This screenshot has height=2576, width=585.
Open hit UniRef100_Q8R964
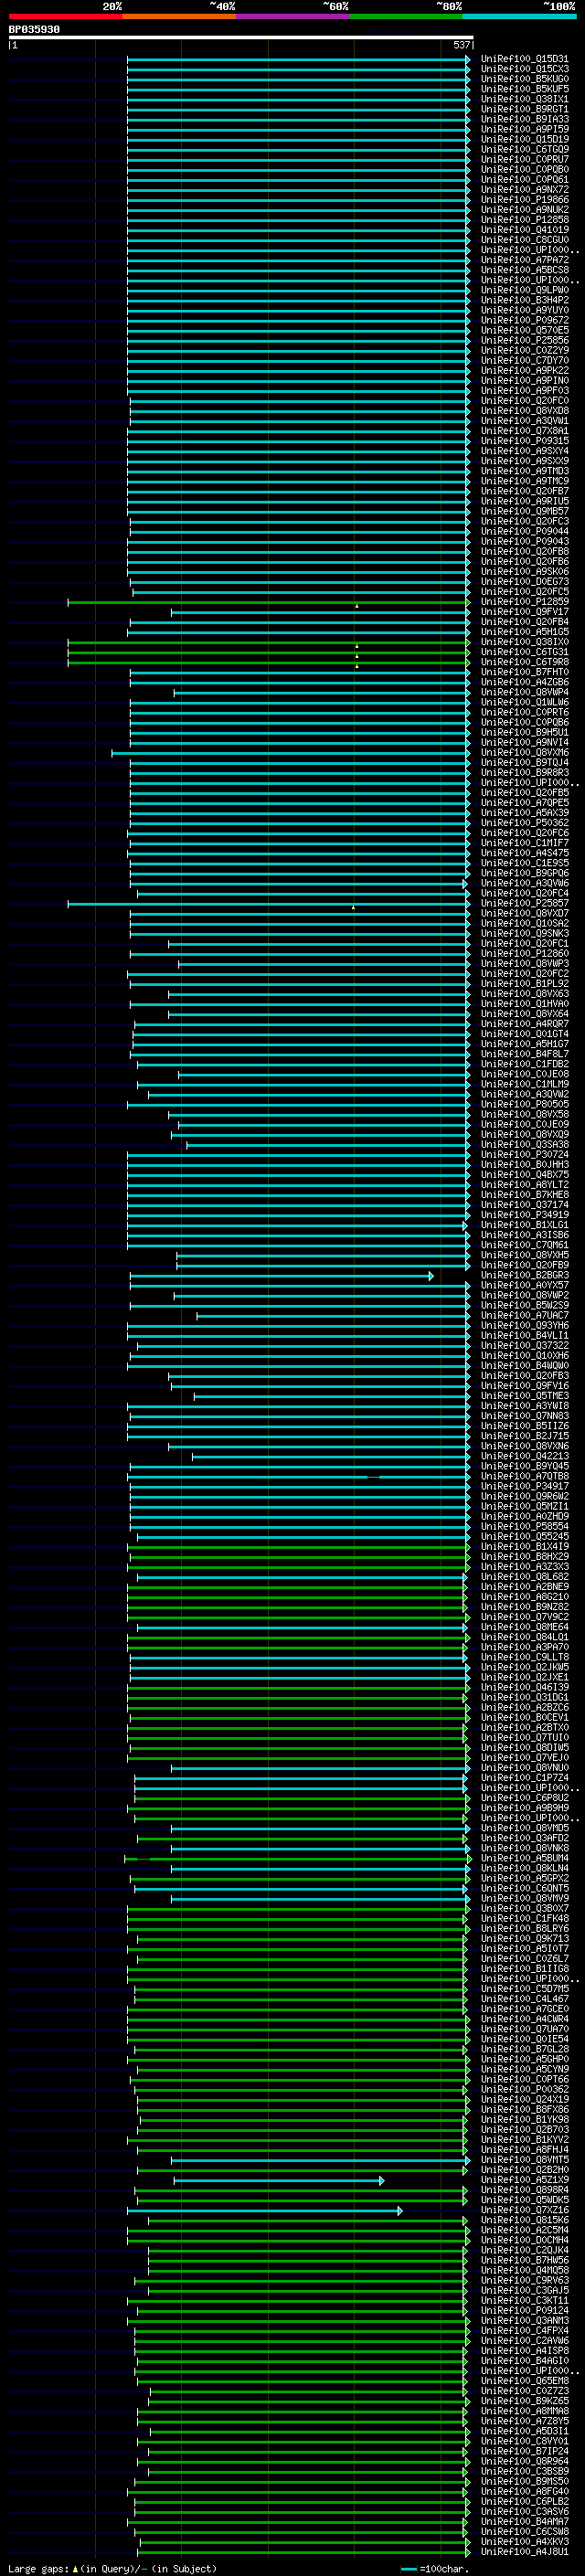click(x=524, y=2461)
